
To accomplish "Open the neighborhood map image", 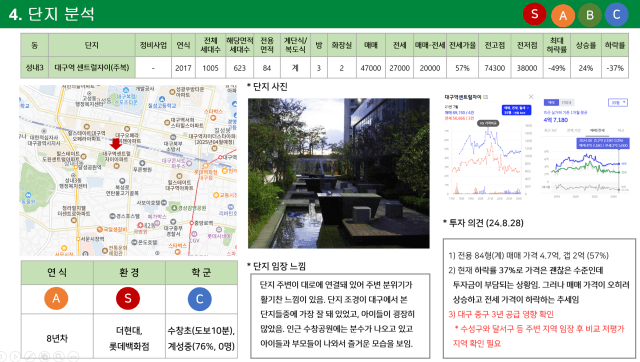I will 128,170.
